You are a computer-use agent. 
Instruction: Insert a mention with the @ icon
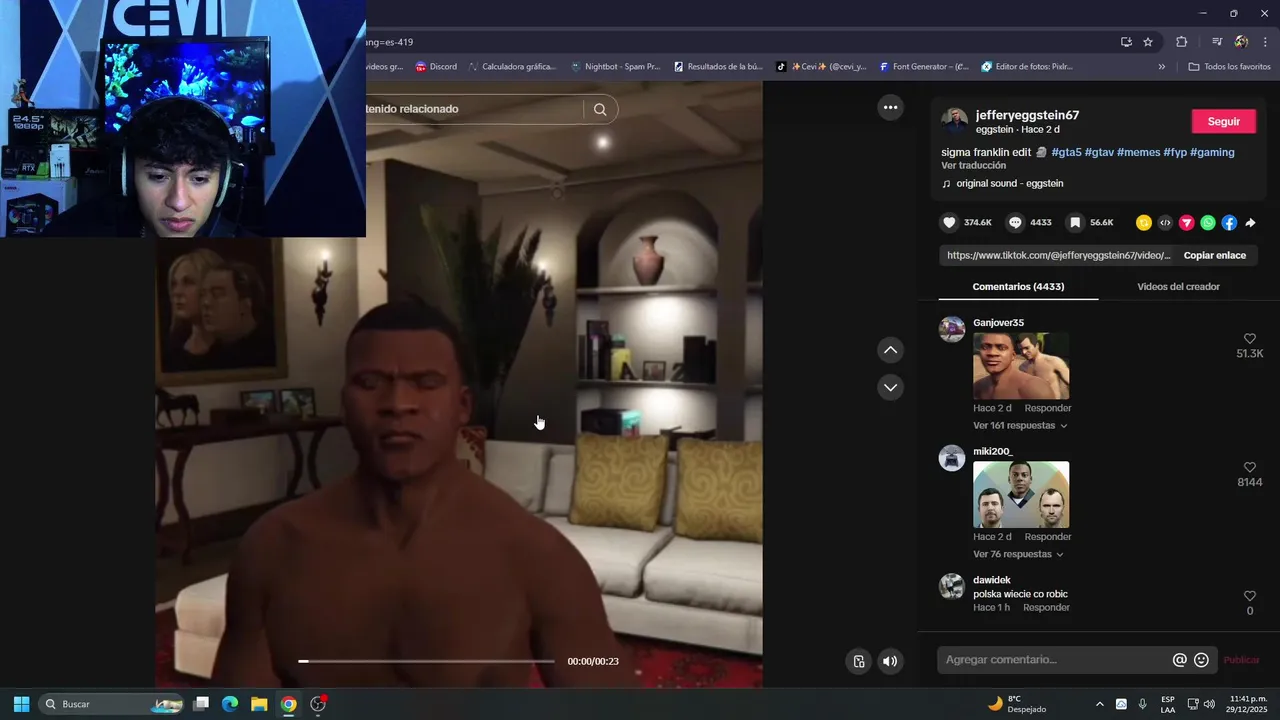tap(1180, 660)
